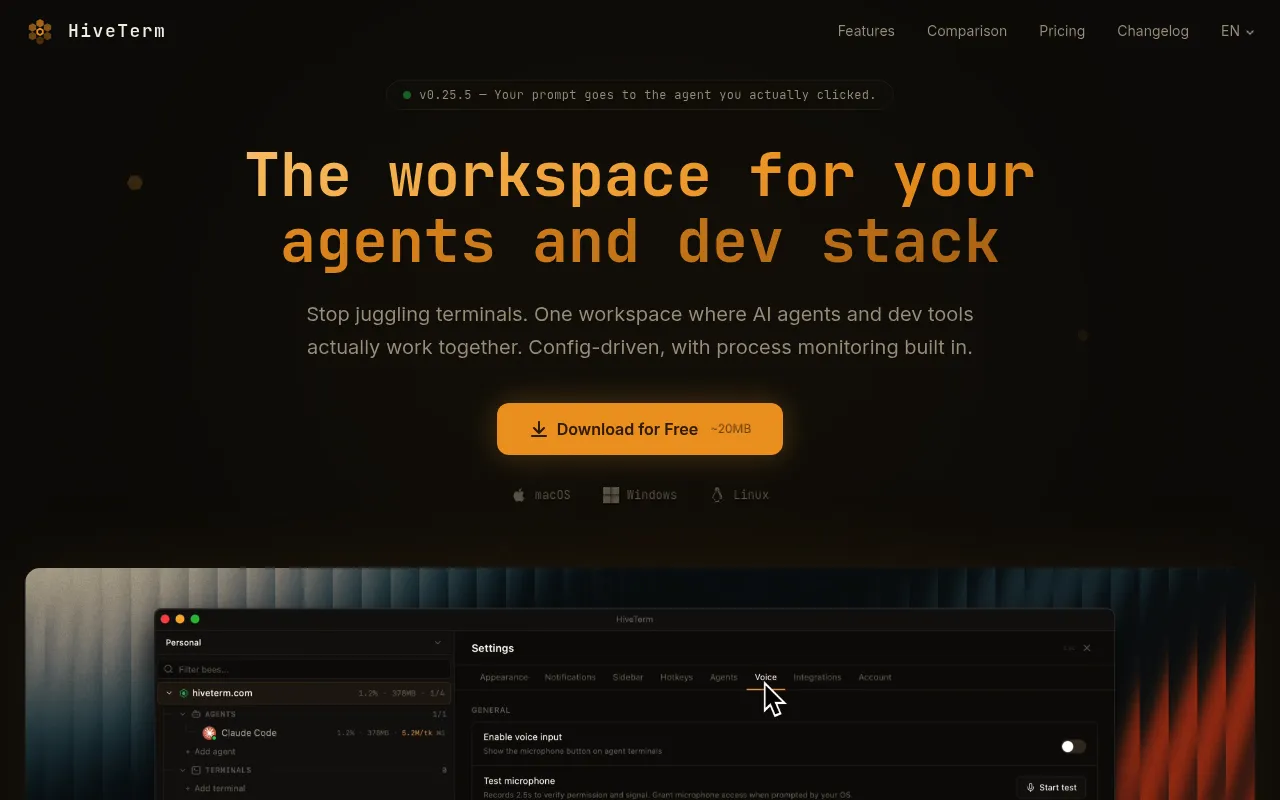Click the green status dot beside hiveterm.com

184,693
